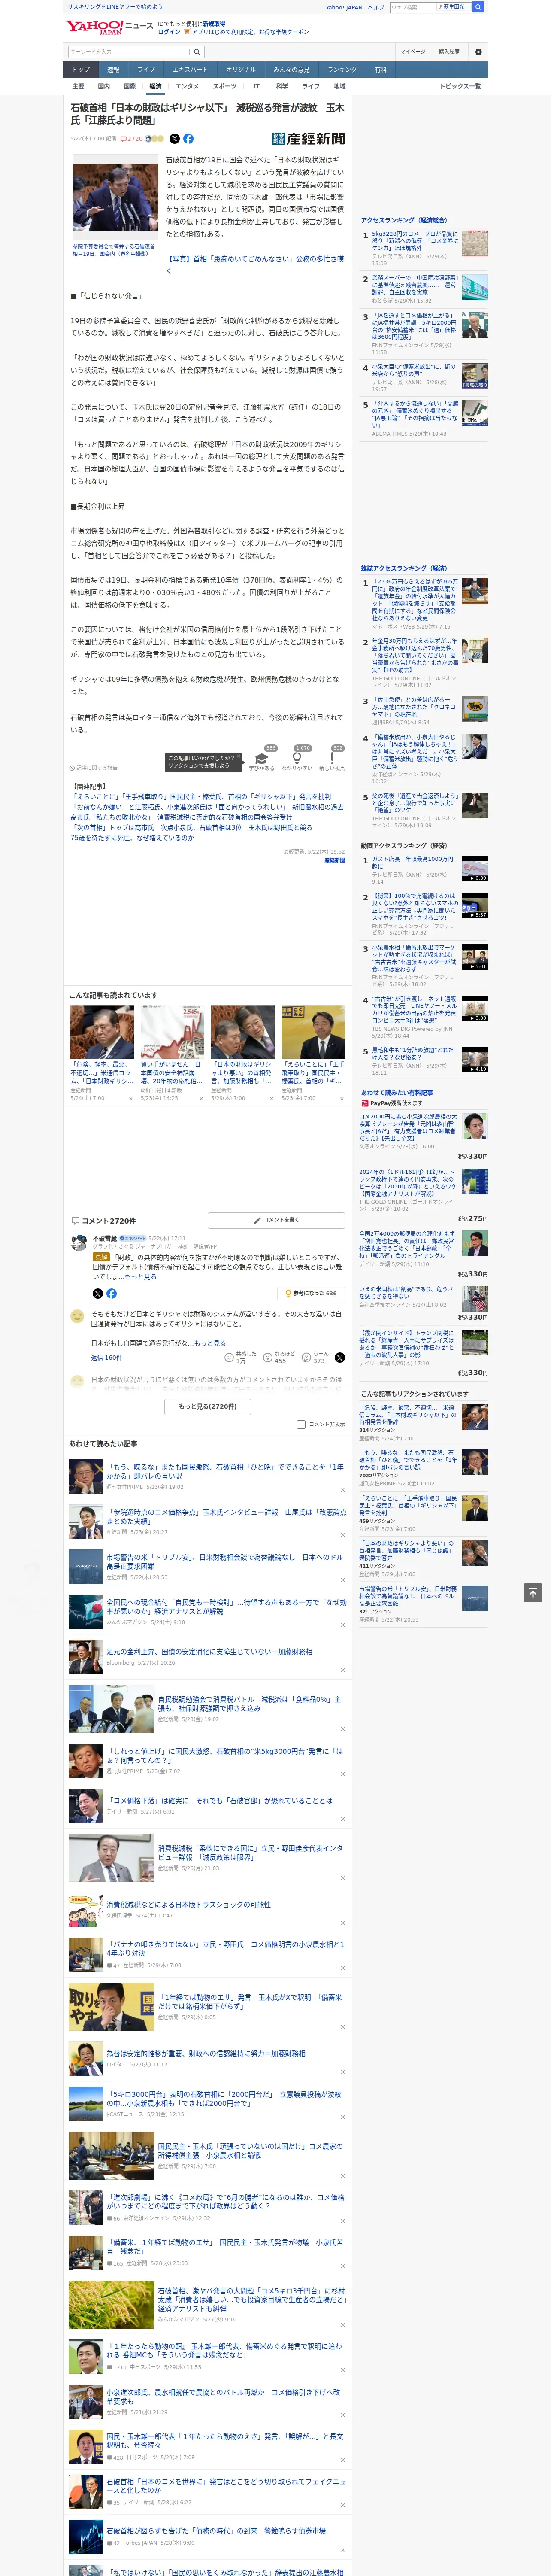Open 【写真】首相「愚痴めいてごめんなさい」 link
551x2576 pixels.
pos(255,264)
